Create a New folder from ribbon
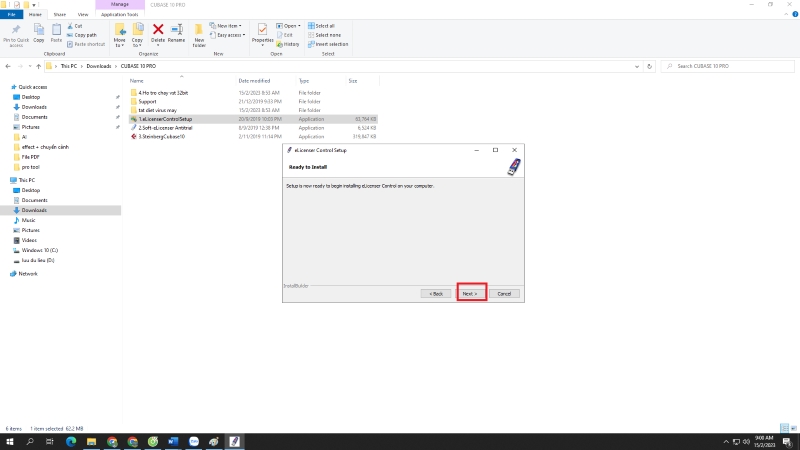The image size is (800, 450). pos(199,36)
